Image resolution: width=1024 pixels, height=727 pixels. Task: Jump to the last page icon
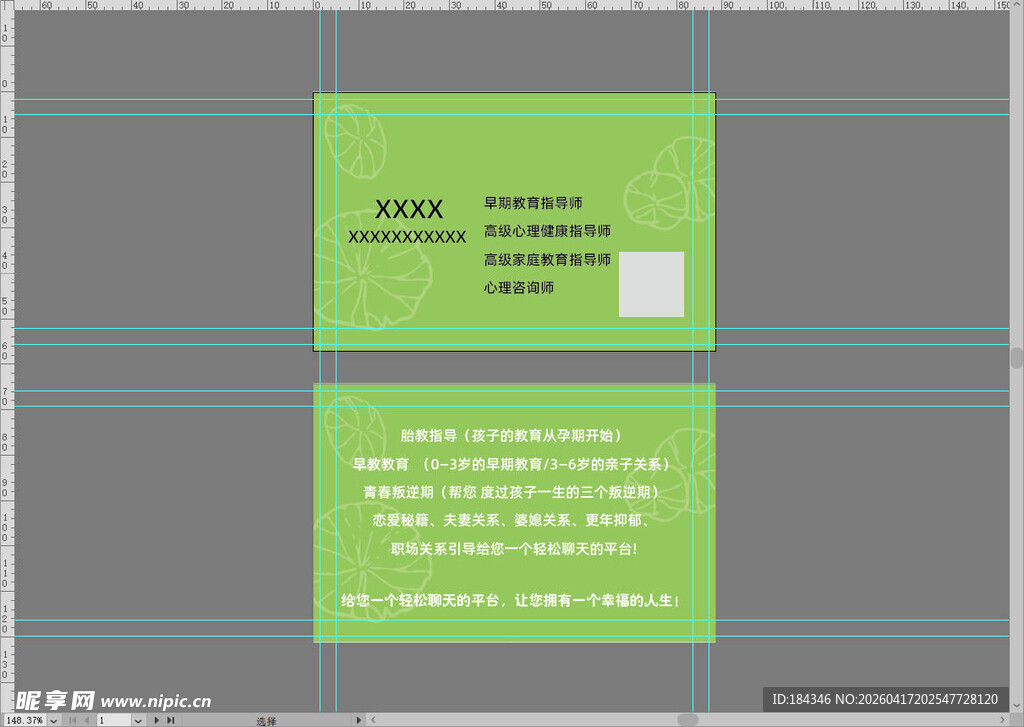(171, 719)
